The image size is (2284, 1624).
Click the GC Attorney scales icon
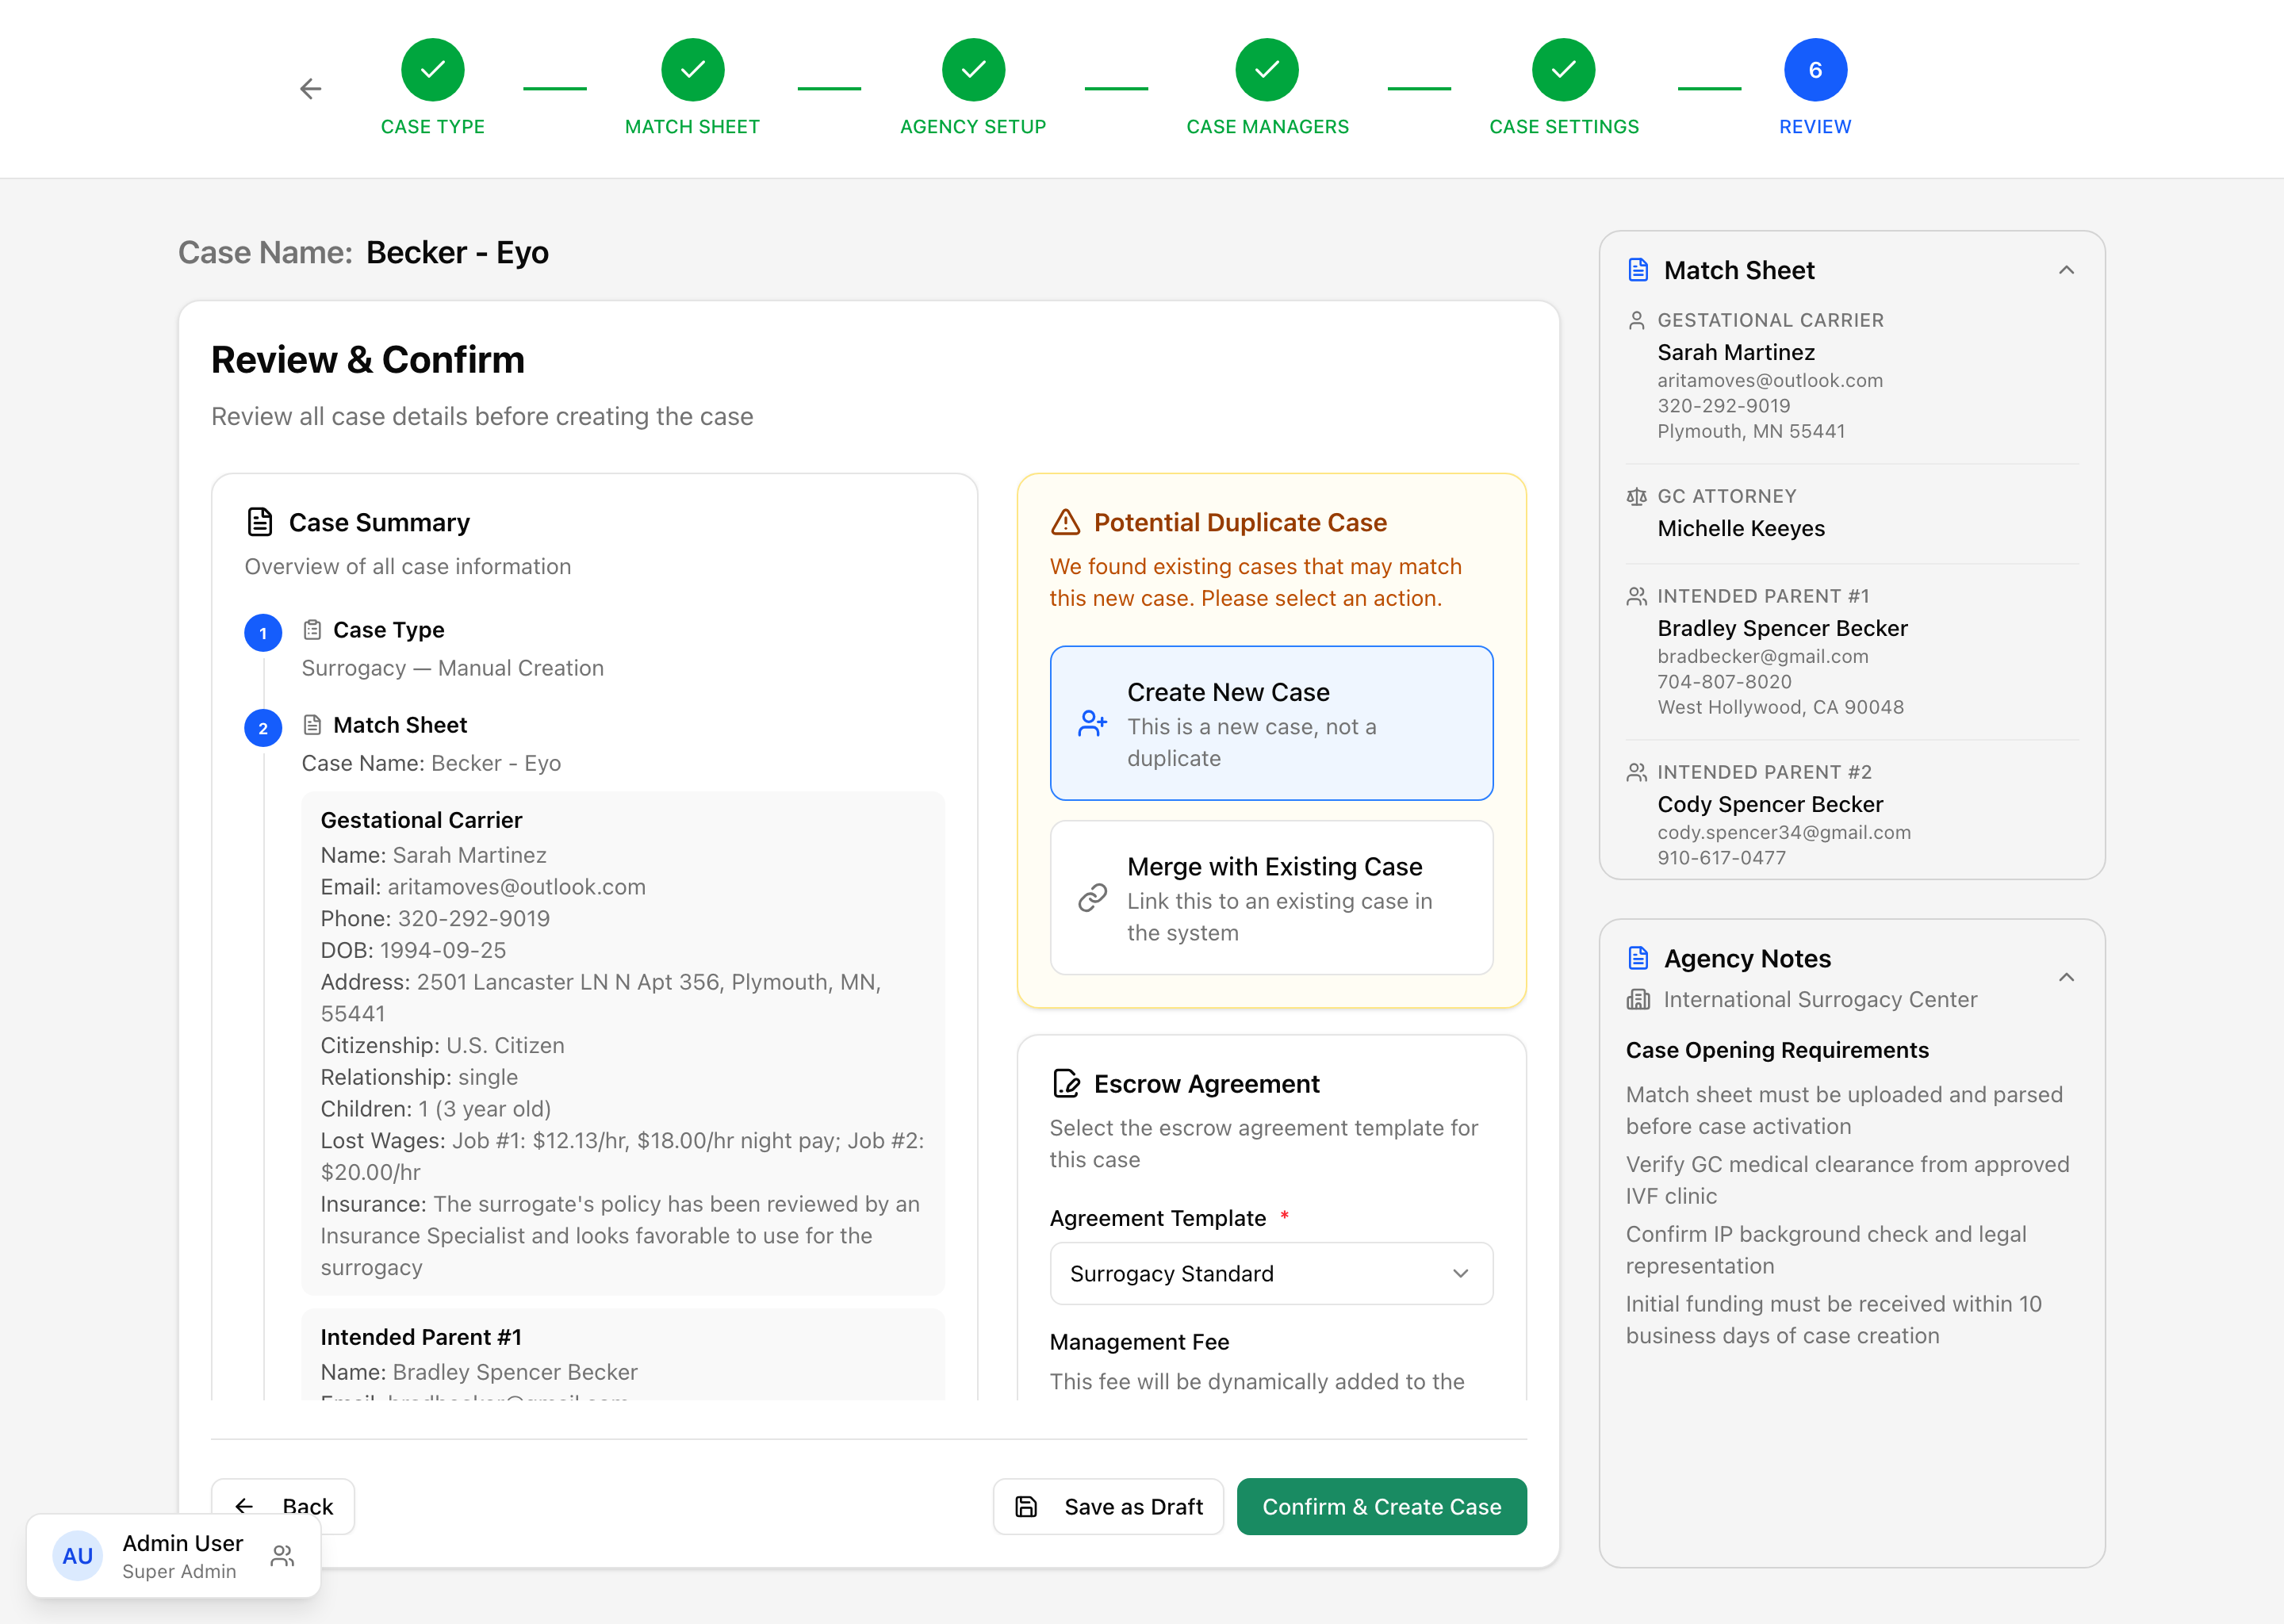tap(1636, 496)
